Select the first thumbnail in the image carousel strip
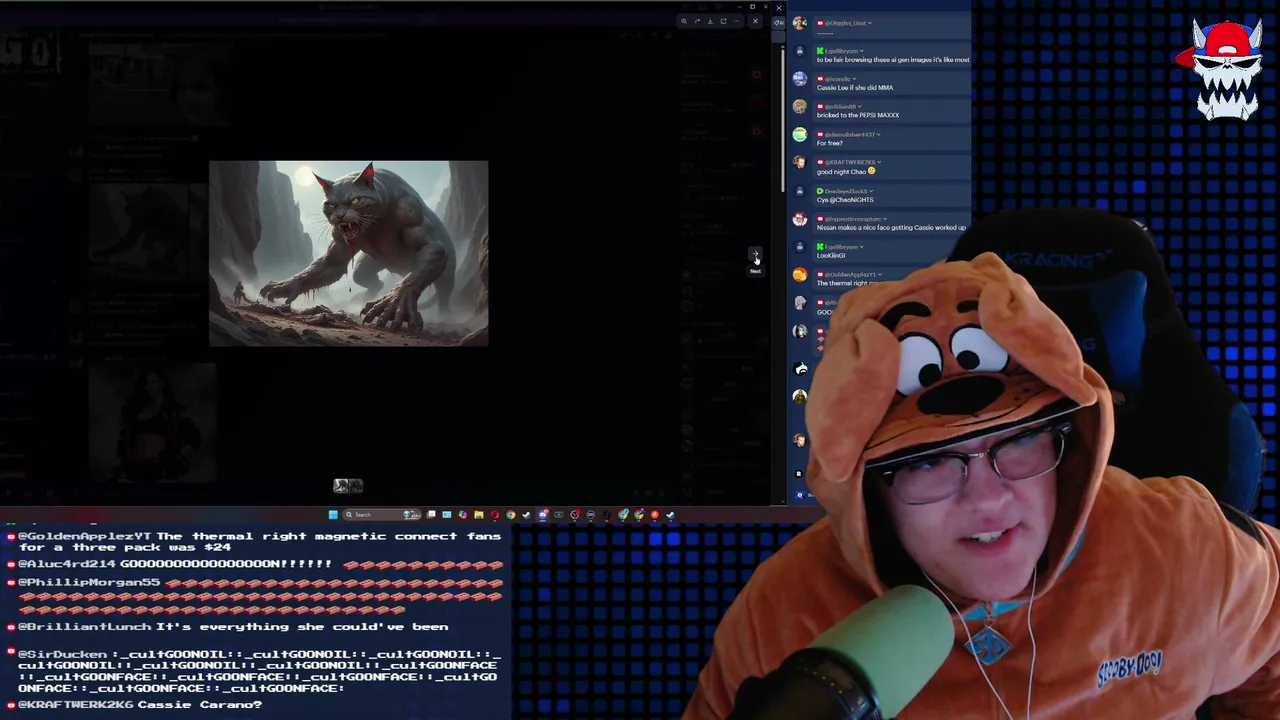The width and height of the screenshot is (1280, 720). [341, 486]
